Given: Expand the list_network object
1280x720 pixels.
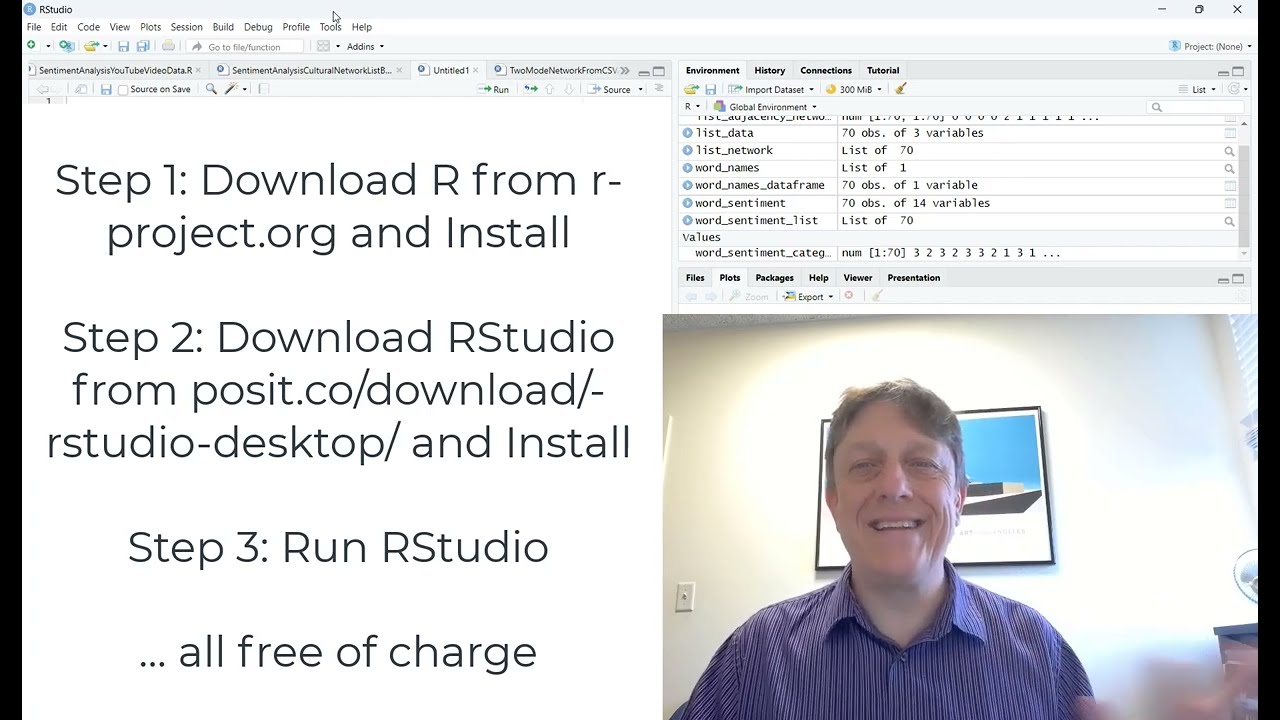Looking at the screenshot, I should (687, 150).
